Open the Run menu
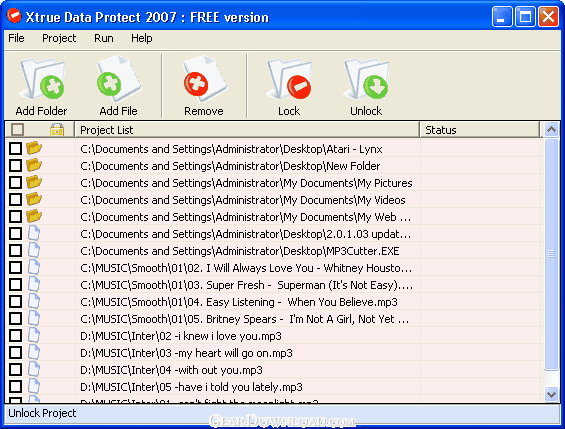565x429 pixels. pos(104,38)
